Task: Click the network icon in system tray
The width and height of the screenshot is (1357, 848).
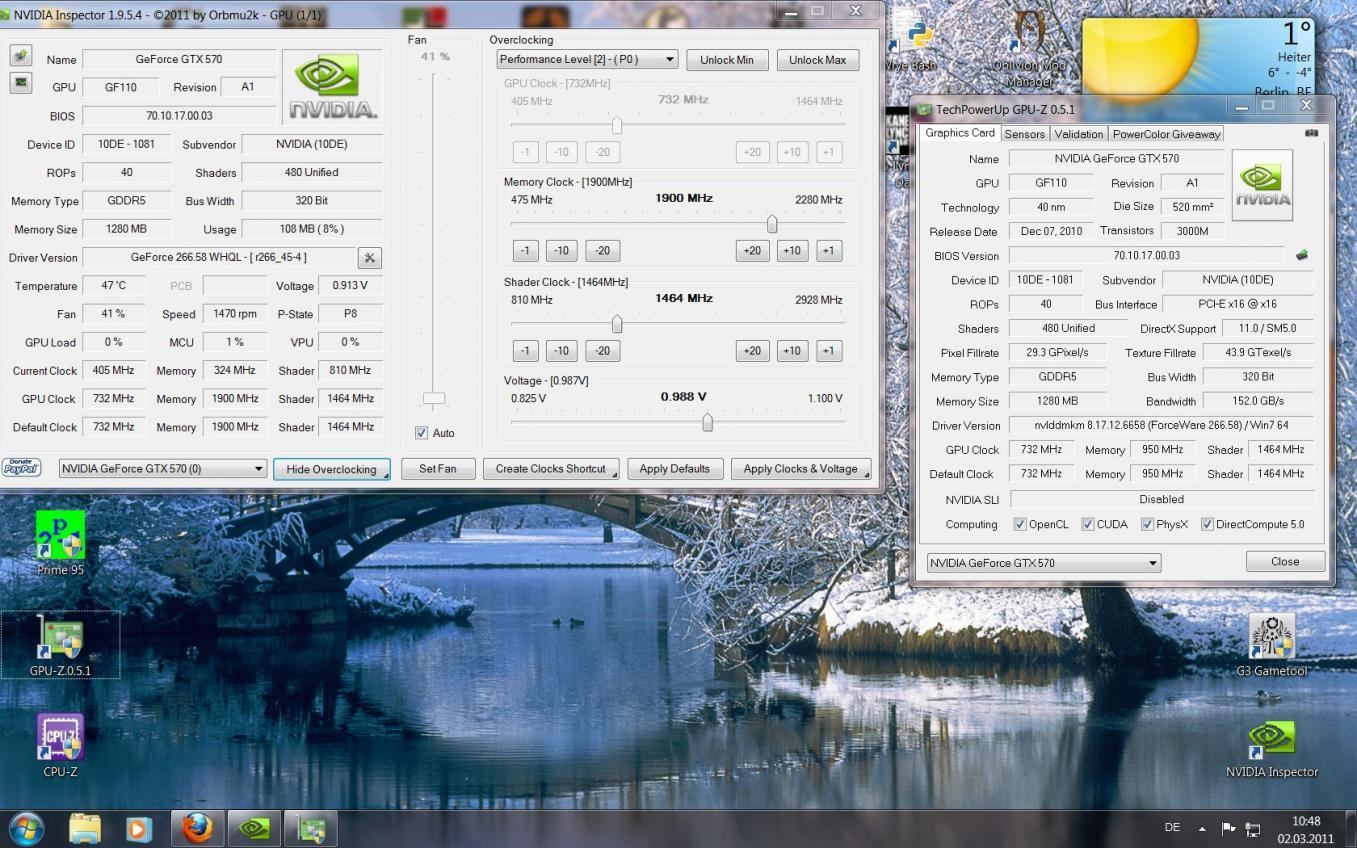Action: 1253,830
